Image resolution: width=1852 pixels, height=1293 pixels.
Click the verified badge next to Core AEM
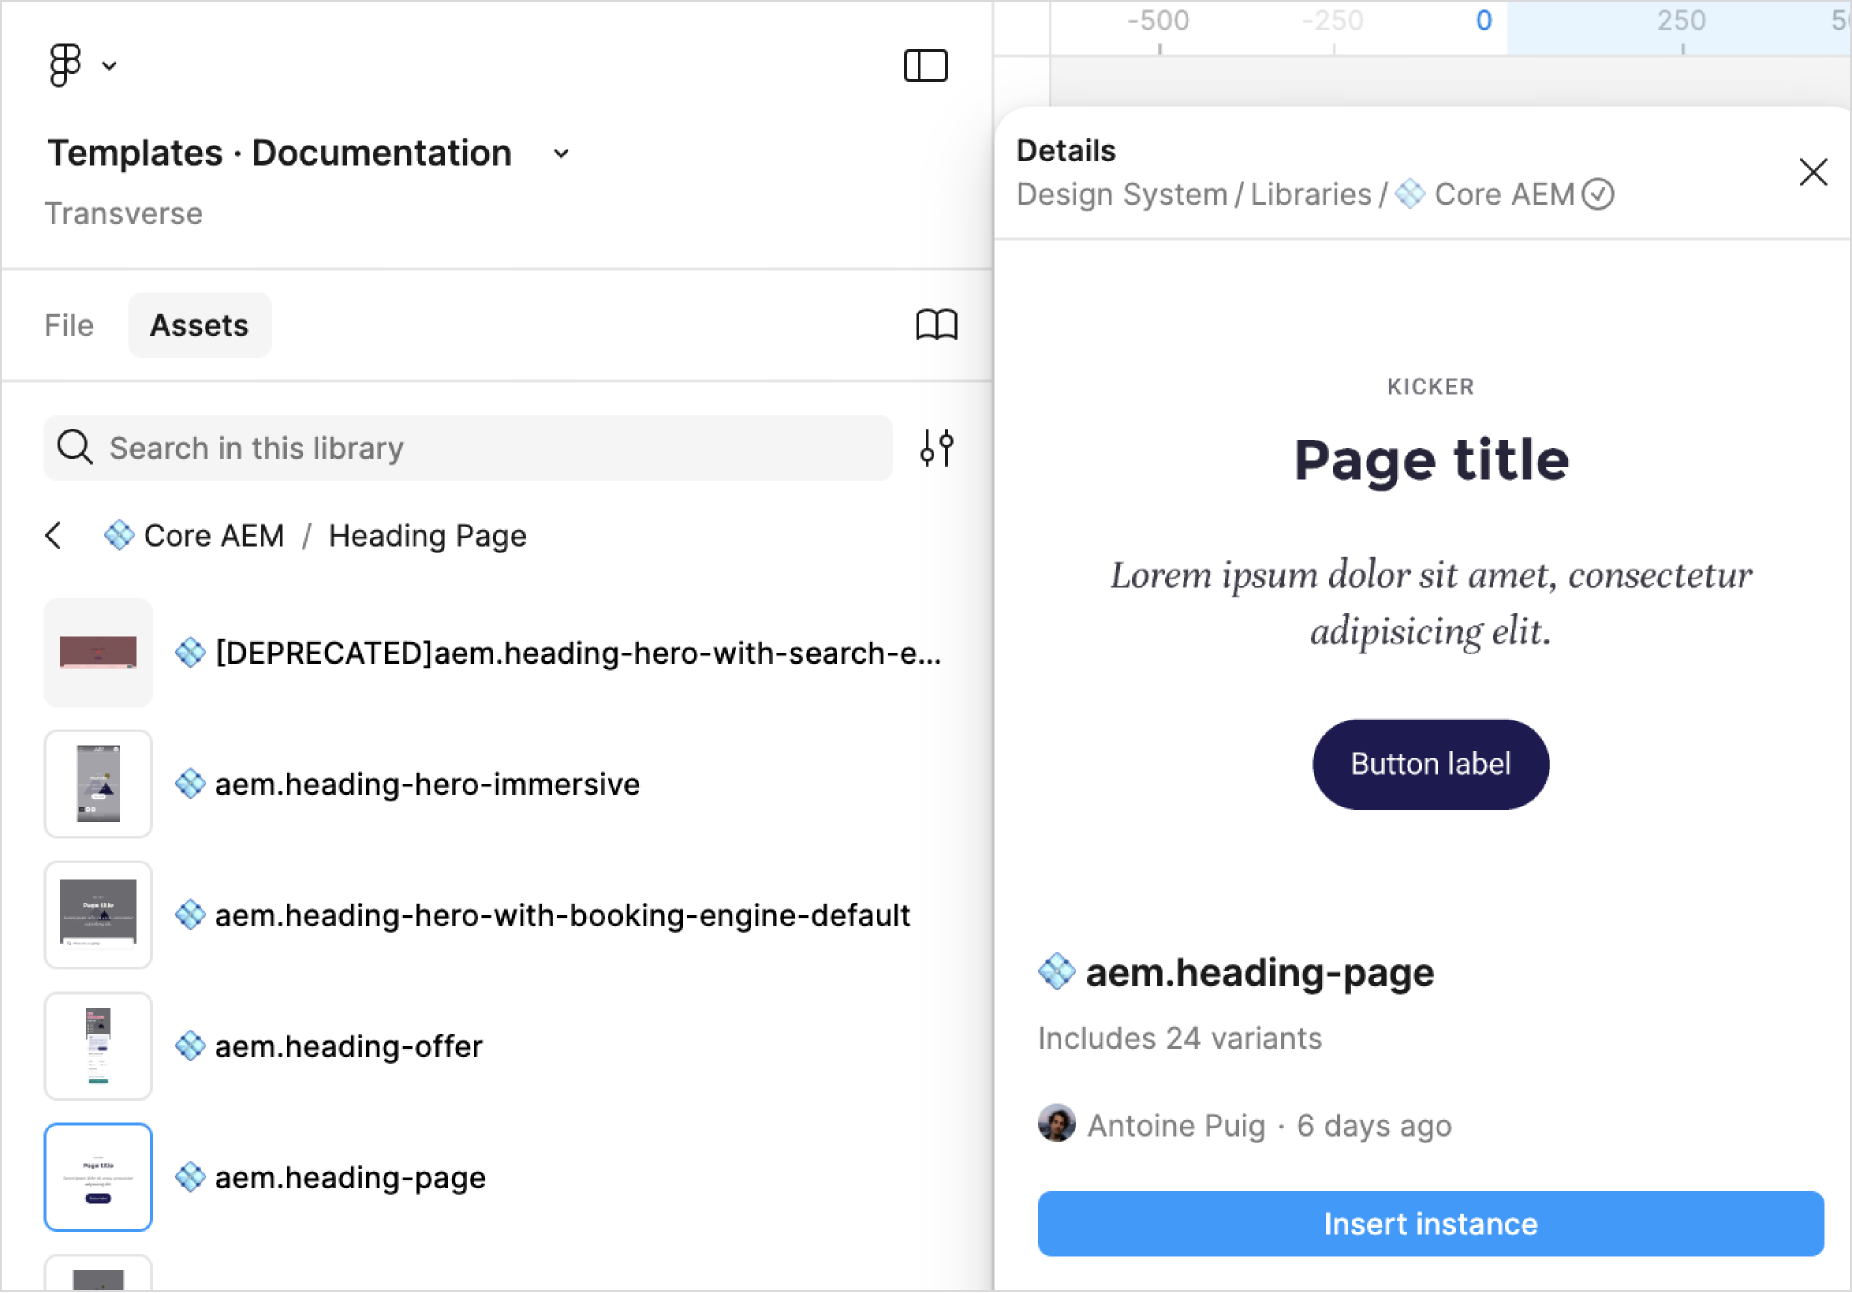[1599, 194]
